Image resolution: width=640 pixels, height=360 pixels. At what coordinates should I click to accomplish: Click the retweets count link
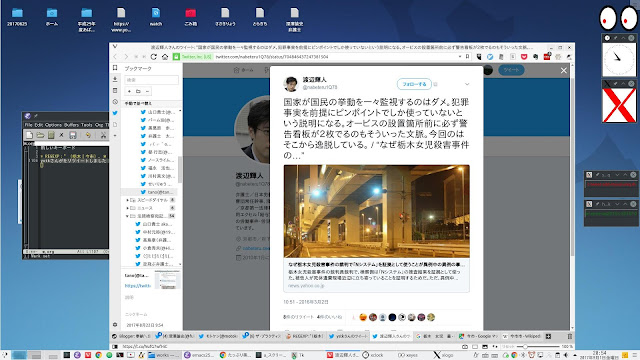tap(298, 317)
